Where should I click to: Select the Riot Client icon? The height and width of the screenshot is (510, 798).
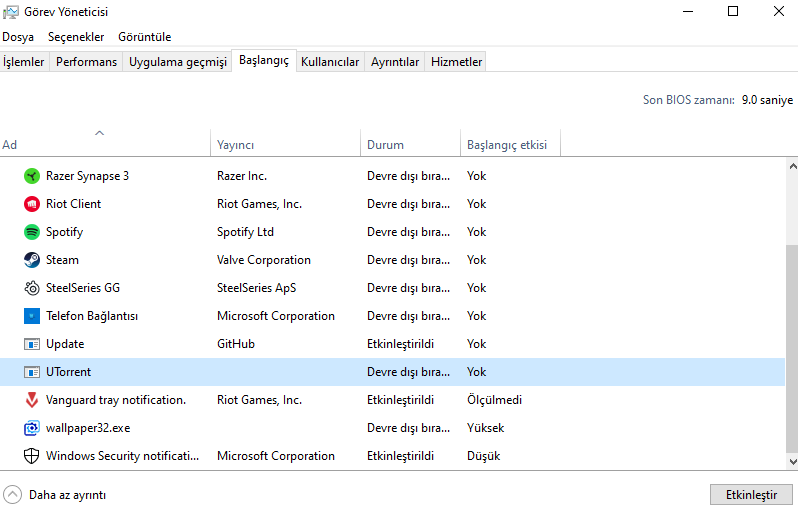(31, 204)
